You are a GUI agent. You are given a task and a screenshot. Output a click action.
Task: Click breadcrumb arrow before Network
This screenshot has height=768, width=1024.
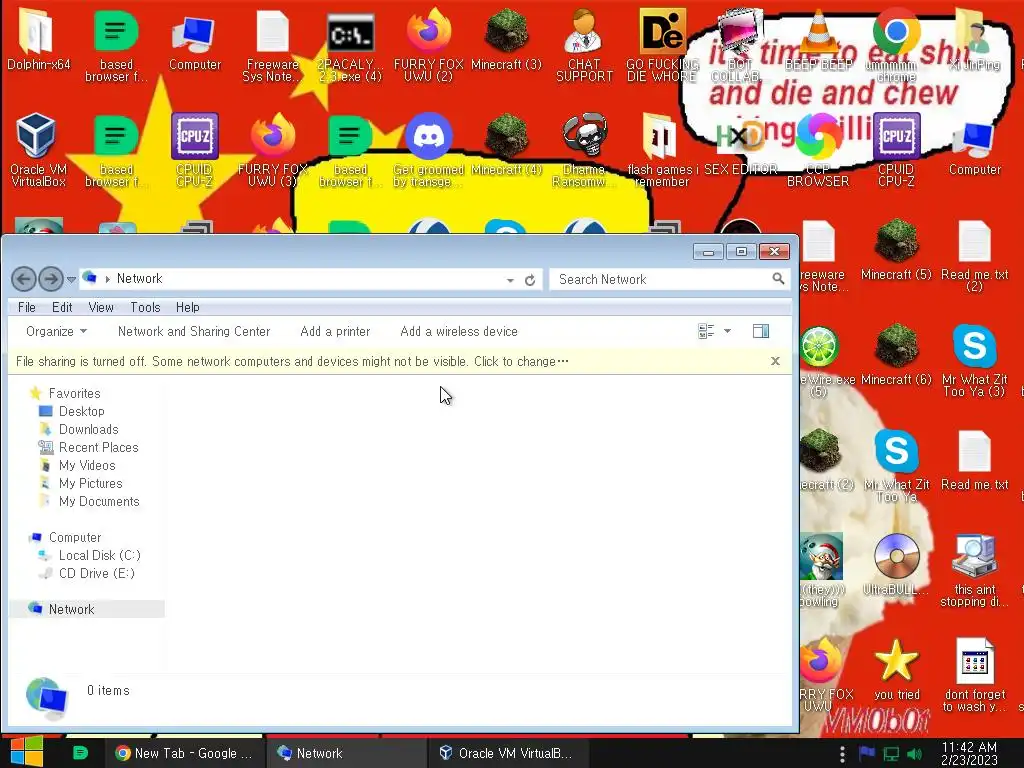pos(107,279)
